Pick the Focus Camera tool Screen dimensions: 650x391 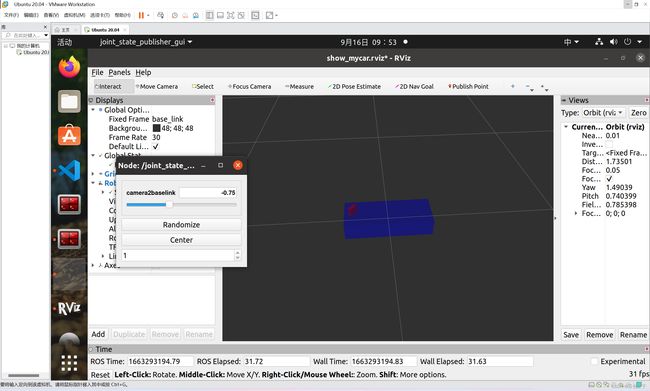(250, 87)
